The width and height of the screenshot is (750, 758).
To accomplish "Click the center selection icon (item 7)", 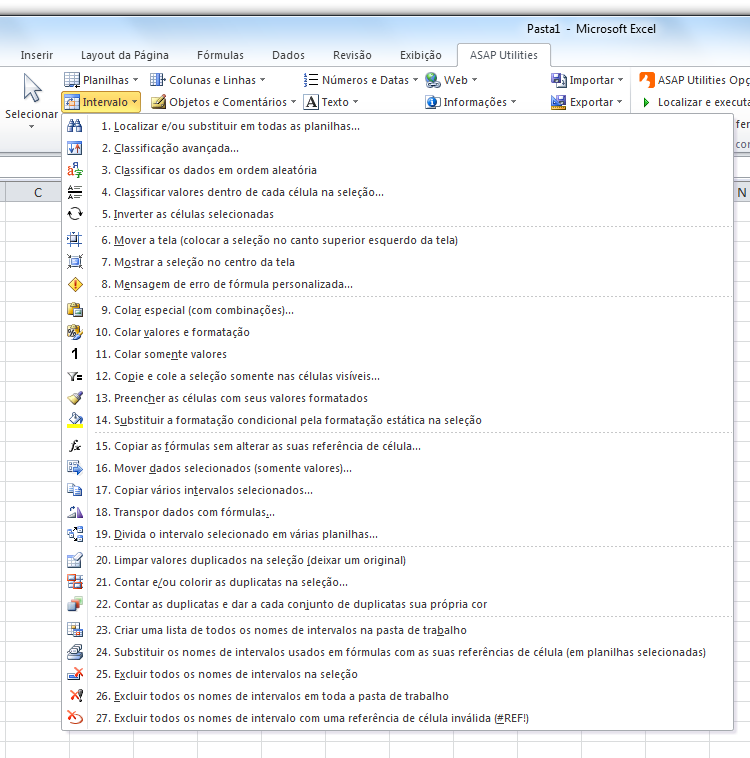I will (75, 262).
